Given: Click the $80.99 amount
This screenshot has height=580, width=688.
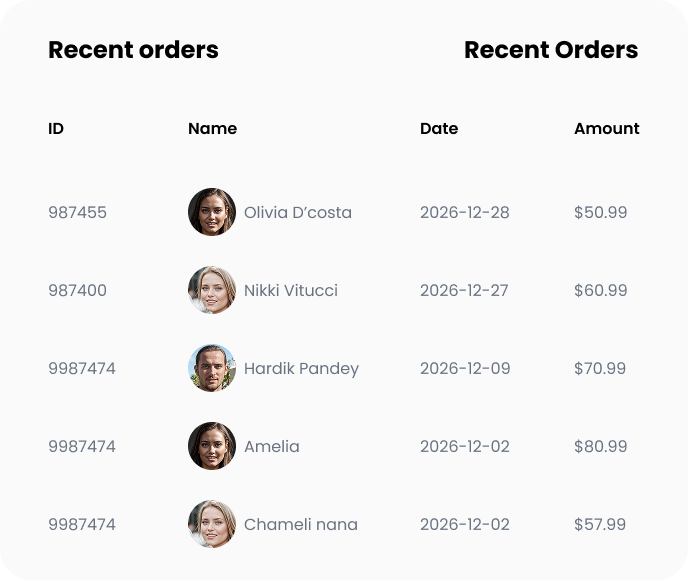Looking at the screenshot, I should pos(601,446).
